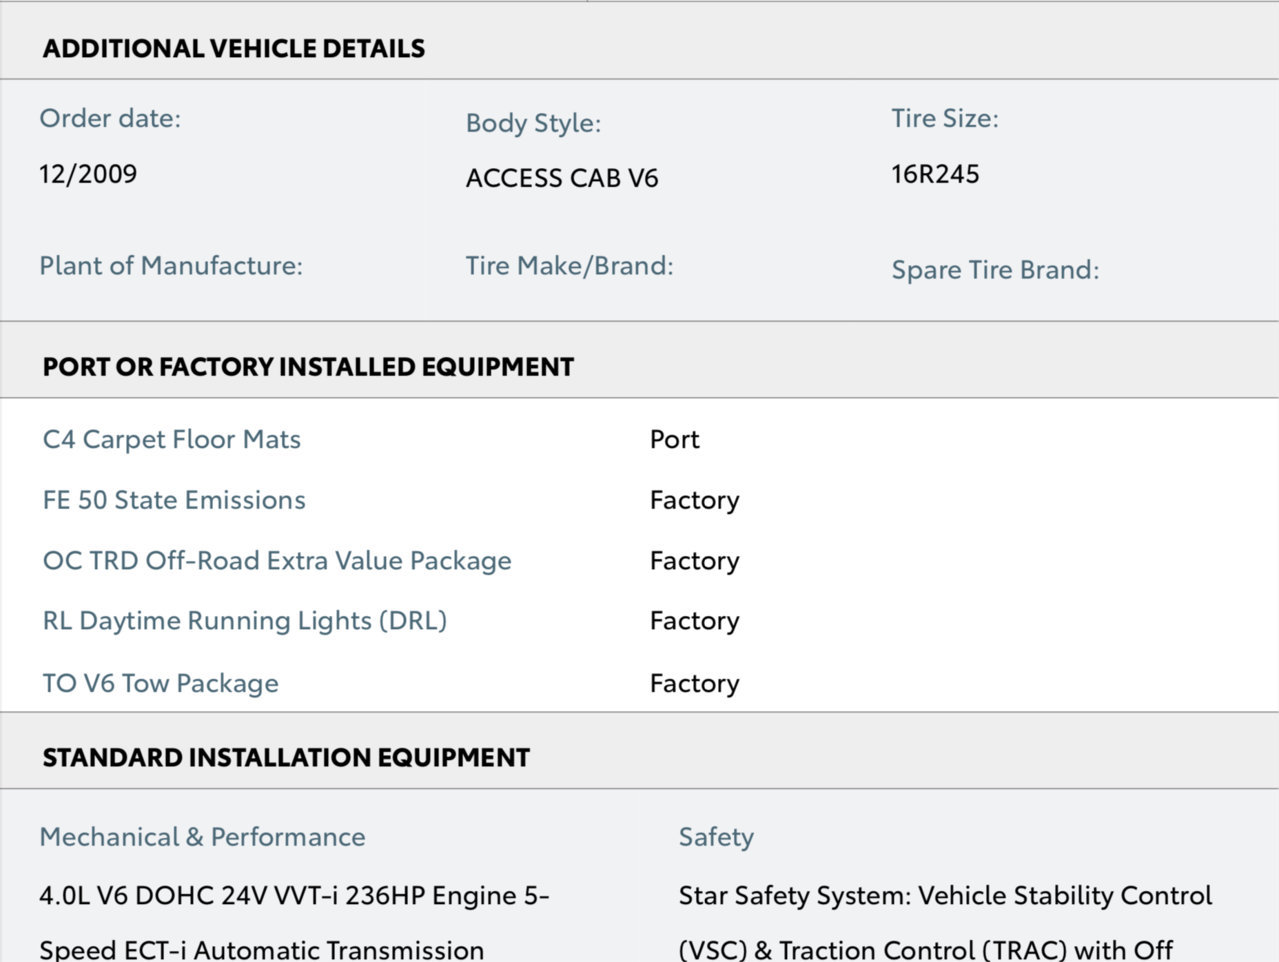The image size is (1279, 962).
Task: Click the Plant of Manufacture label
Action: pos(171,266)
